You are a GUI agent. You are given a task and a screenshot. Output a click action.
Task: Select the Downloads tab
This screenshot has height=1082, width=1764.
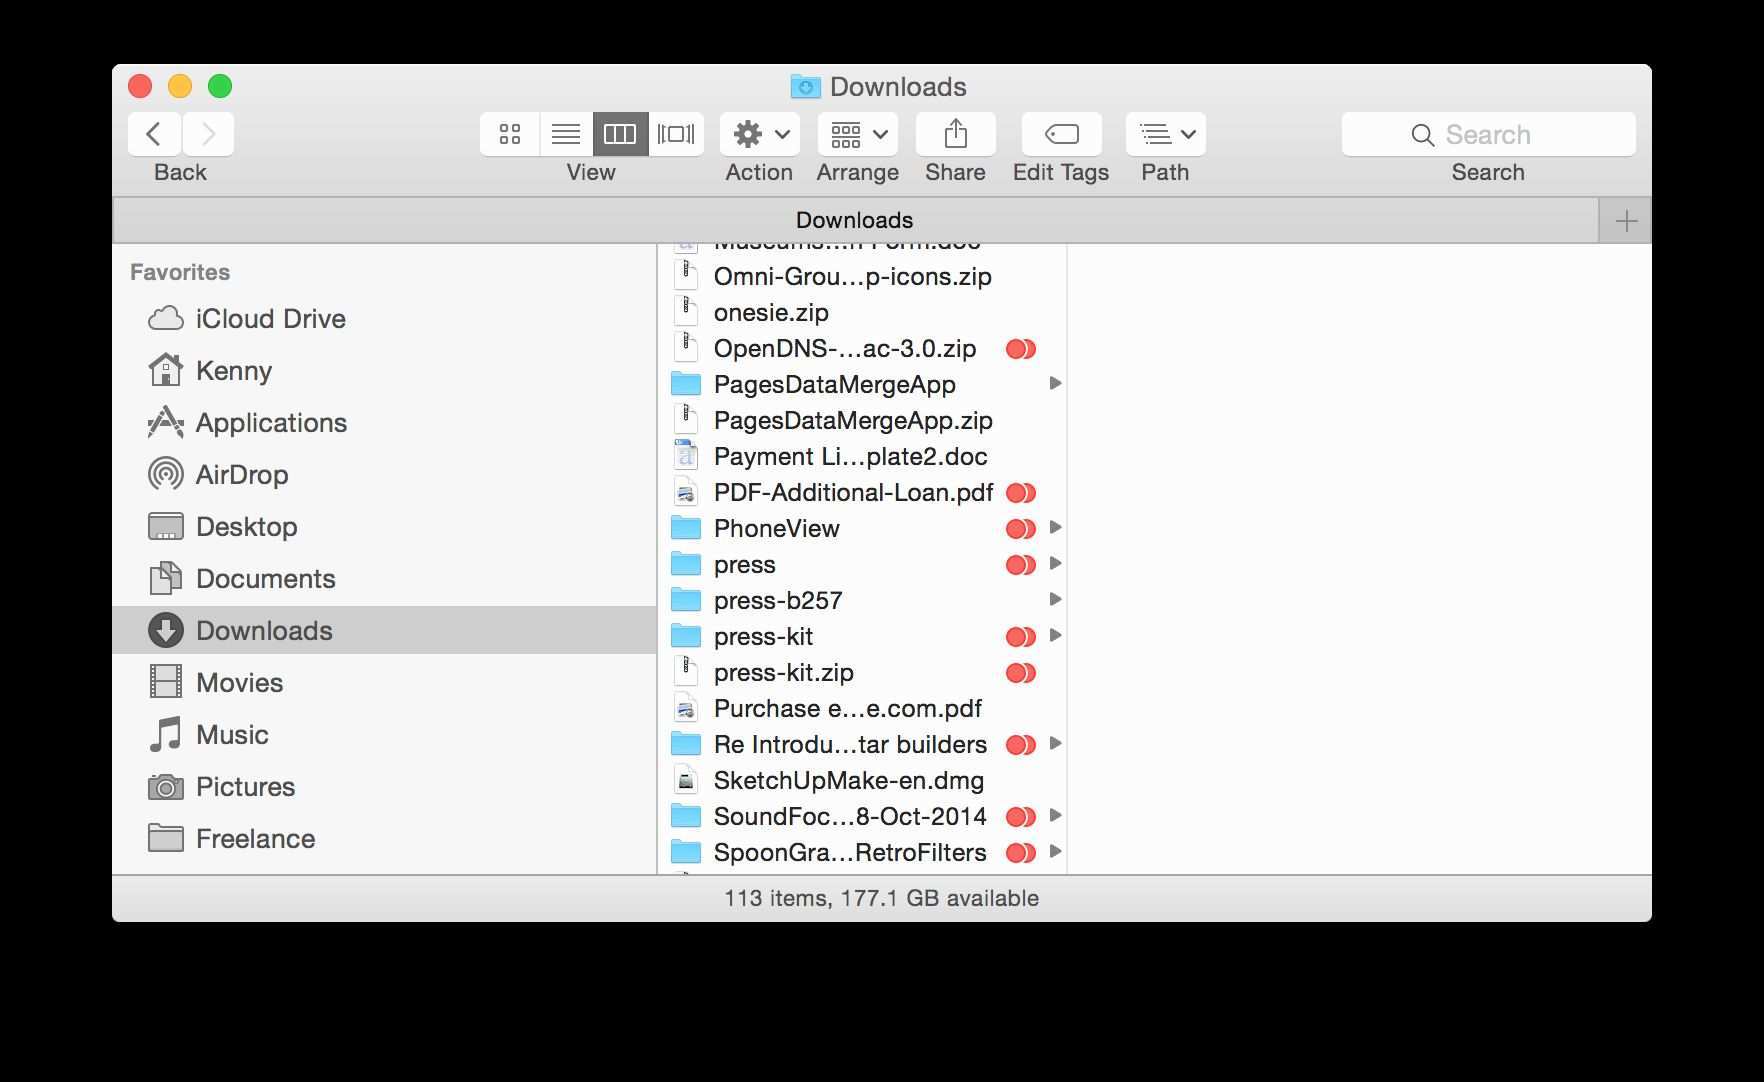click(854, 220)
